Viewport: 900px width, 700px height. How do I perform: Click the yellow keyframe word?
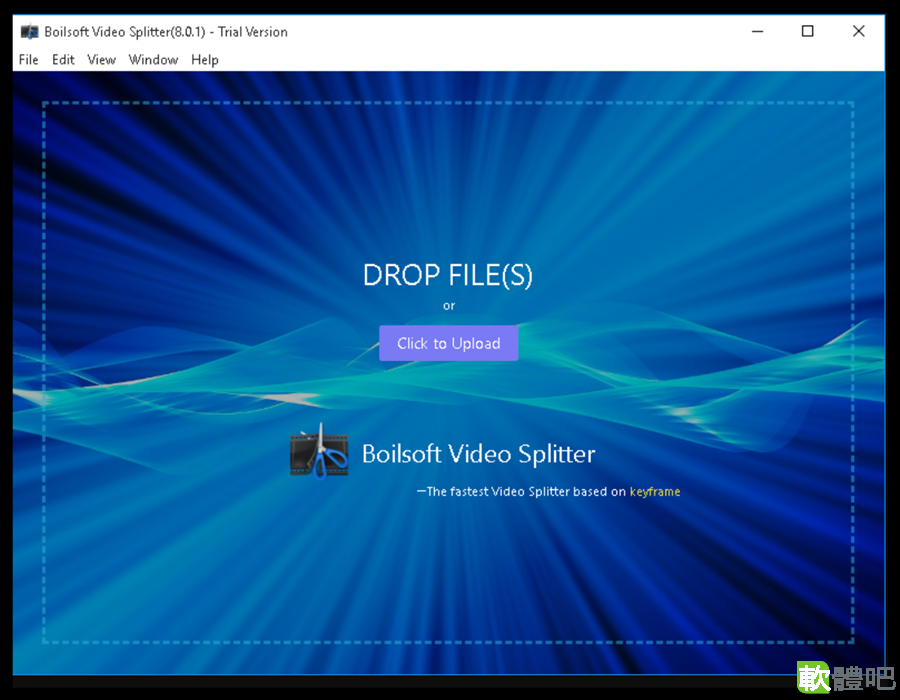pyautogui.click(x=655, y=492)
